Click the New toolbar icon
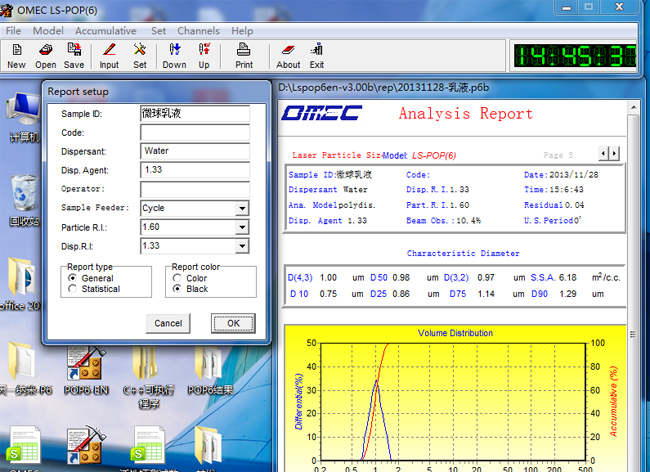 click(x=17, y=56)
